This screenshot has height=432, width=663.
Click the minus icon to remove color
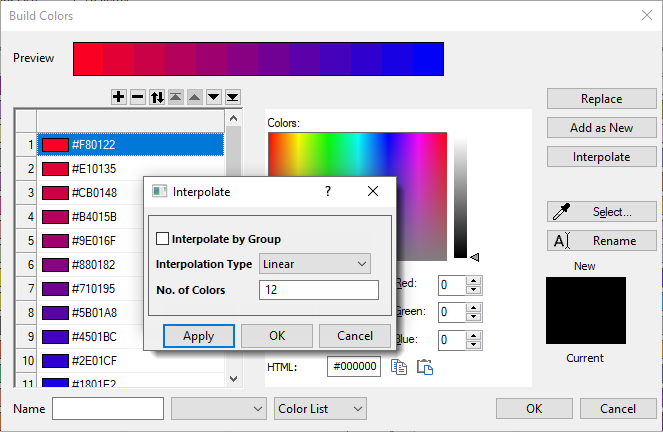coord(138,97)
